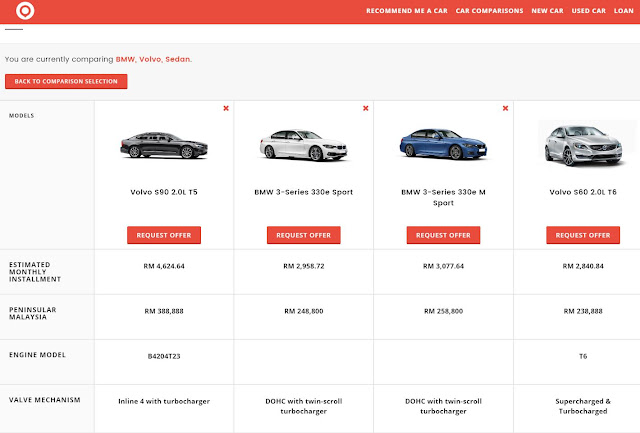Click the site logo circle icon

click(25, 11)
